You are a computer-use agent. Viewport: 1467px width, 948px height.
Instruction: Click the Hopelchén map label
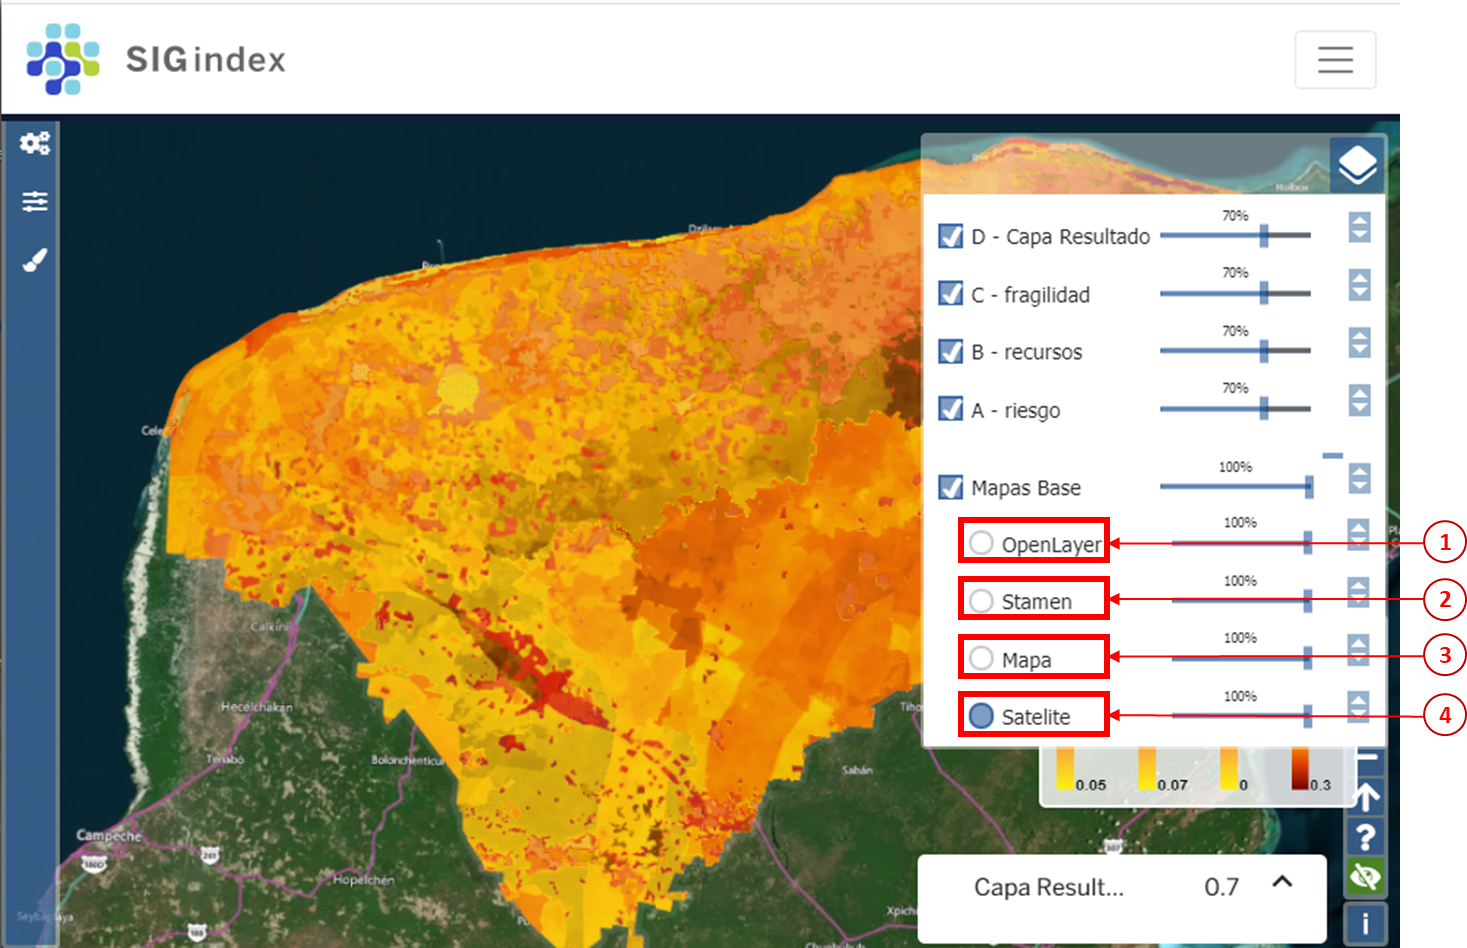point(364,880)
